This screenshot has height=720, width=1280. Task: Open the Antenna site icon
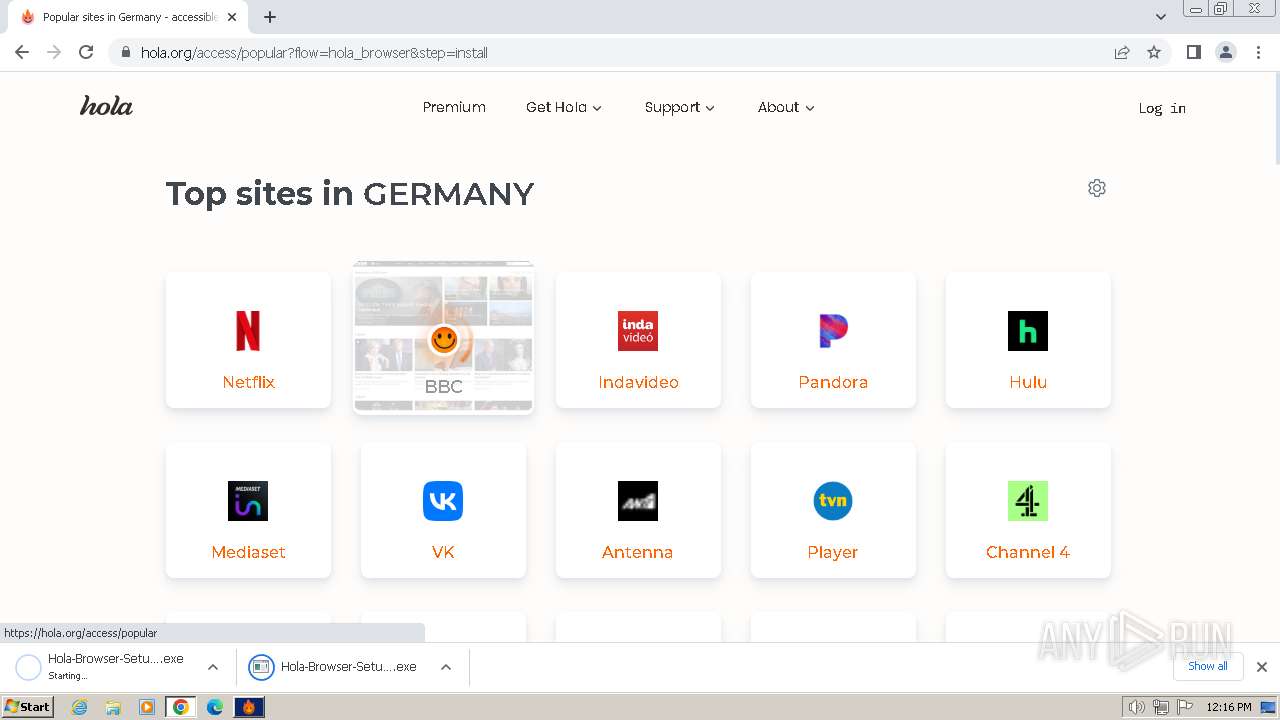638,501
